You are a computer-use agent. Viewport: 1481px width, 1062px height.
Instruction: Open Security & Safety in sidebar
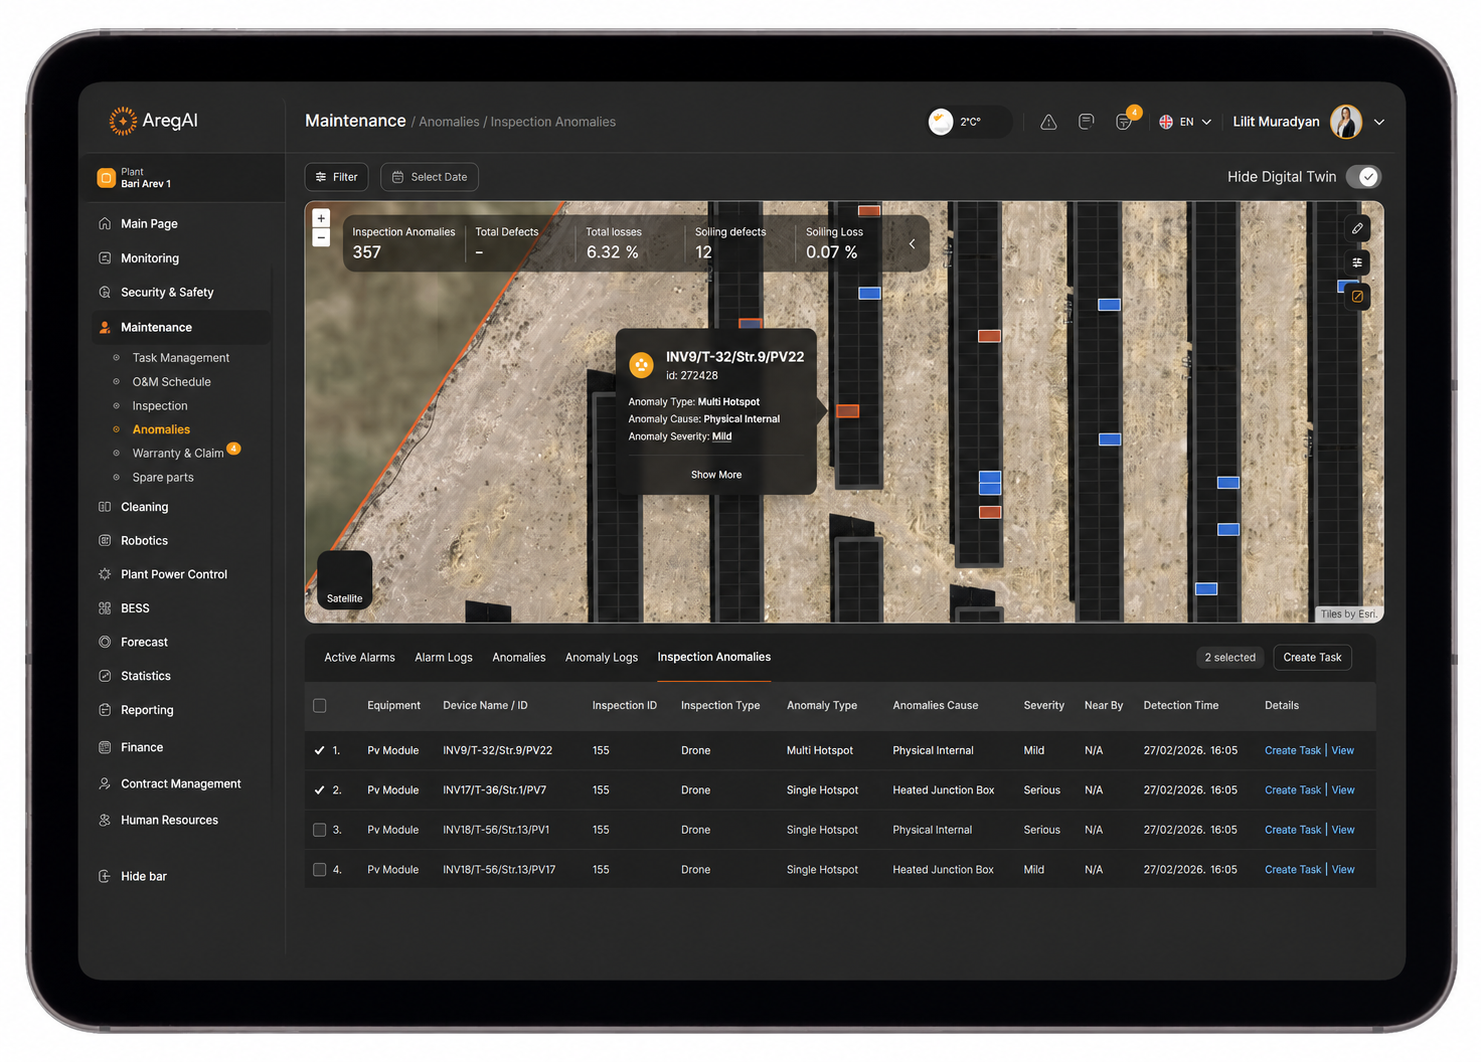coord(167,292)
